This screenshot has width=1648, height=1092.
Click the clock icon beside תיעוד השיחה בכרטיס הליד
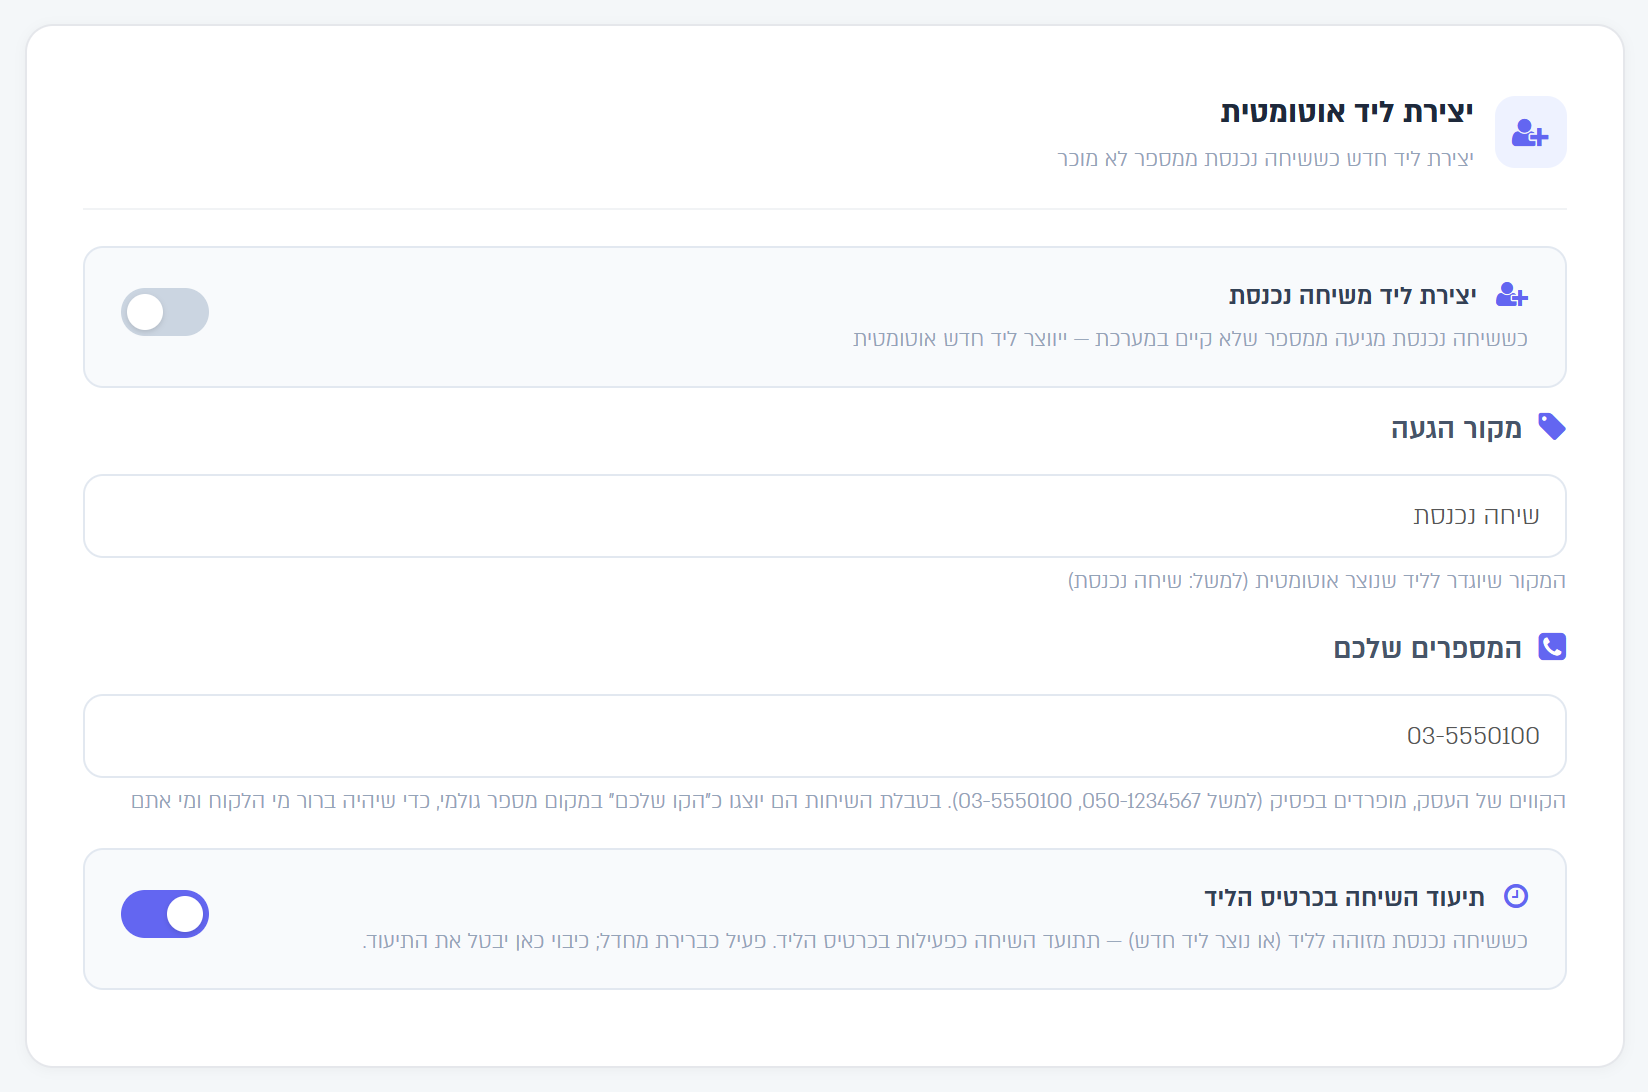tap(1516, 896)
